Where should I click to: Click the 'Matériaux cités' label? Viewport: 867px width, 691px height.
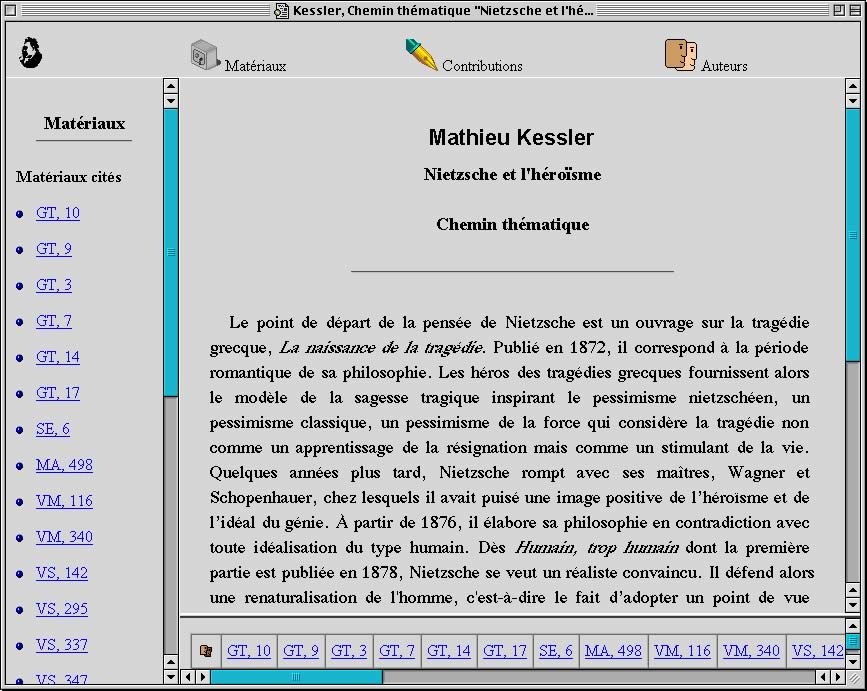tap(69, 177)
